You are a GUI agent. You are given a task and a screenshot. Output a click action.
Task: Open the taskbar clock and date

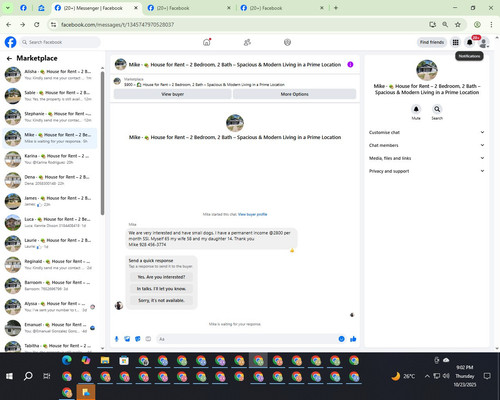(465, 376)
